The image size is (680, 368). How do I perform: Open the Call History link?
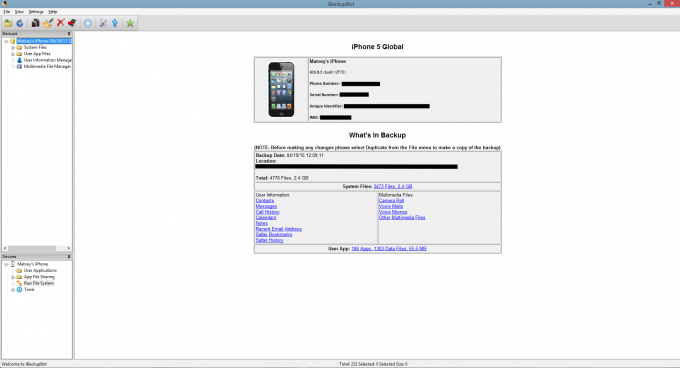click(x=268, y=212)
